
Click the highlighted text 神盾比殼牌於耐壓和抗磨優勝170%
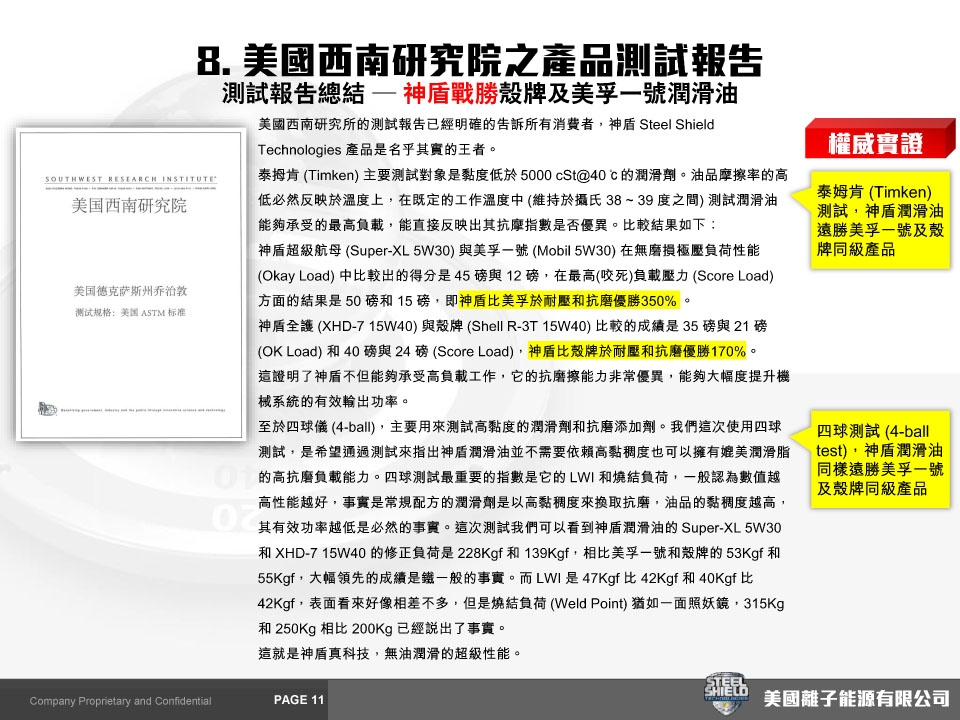637,351
